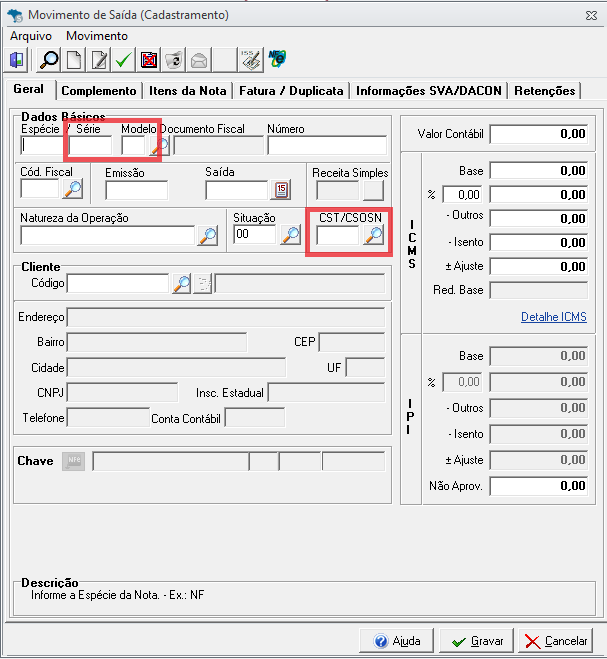The height and width of the screenshot is (659, 607).
Task: Click the grayed envelope toolbar icon
Action: coord(199,60)
